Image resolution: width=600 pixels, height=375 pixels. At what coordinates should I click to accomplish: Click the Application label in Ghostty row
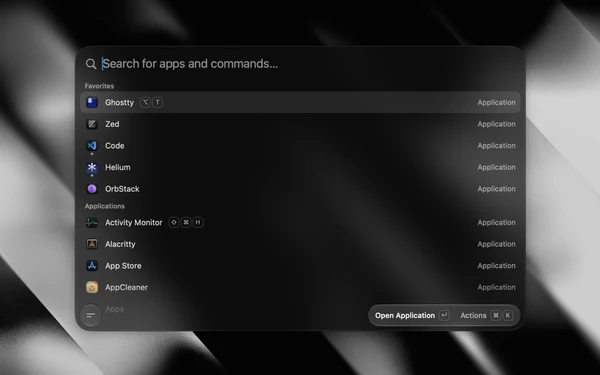pos(496,102)
